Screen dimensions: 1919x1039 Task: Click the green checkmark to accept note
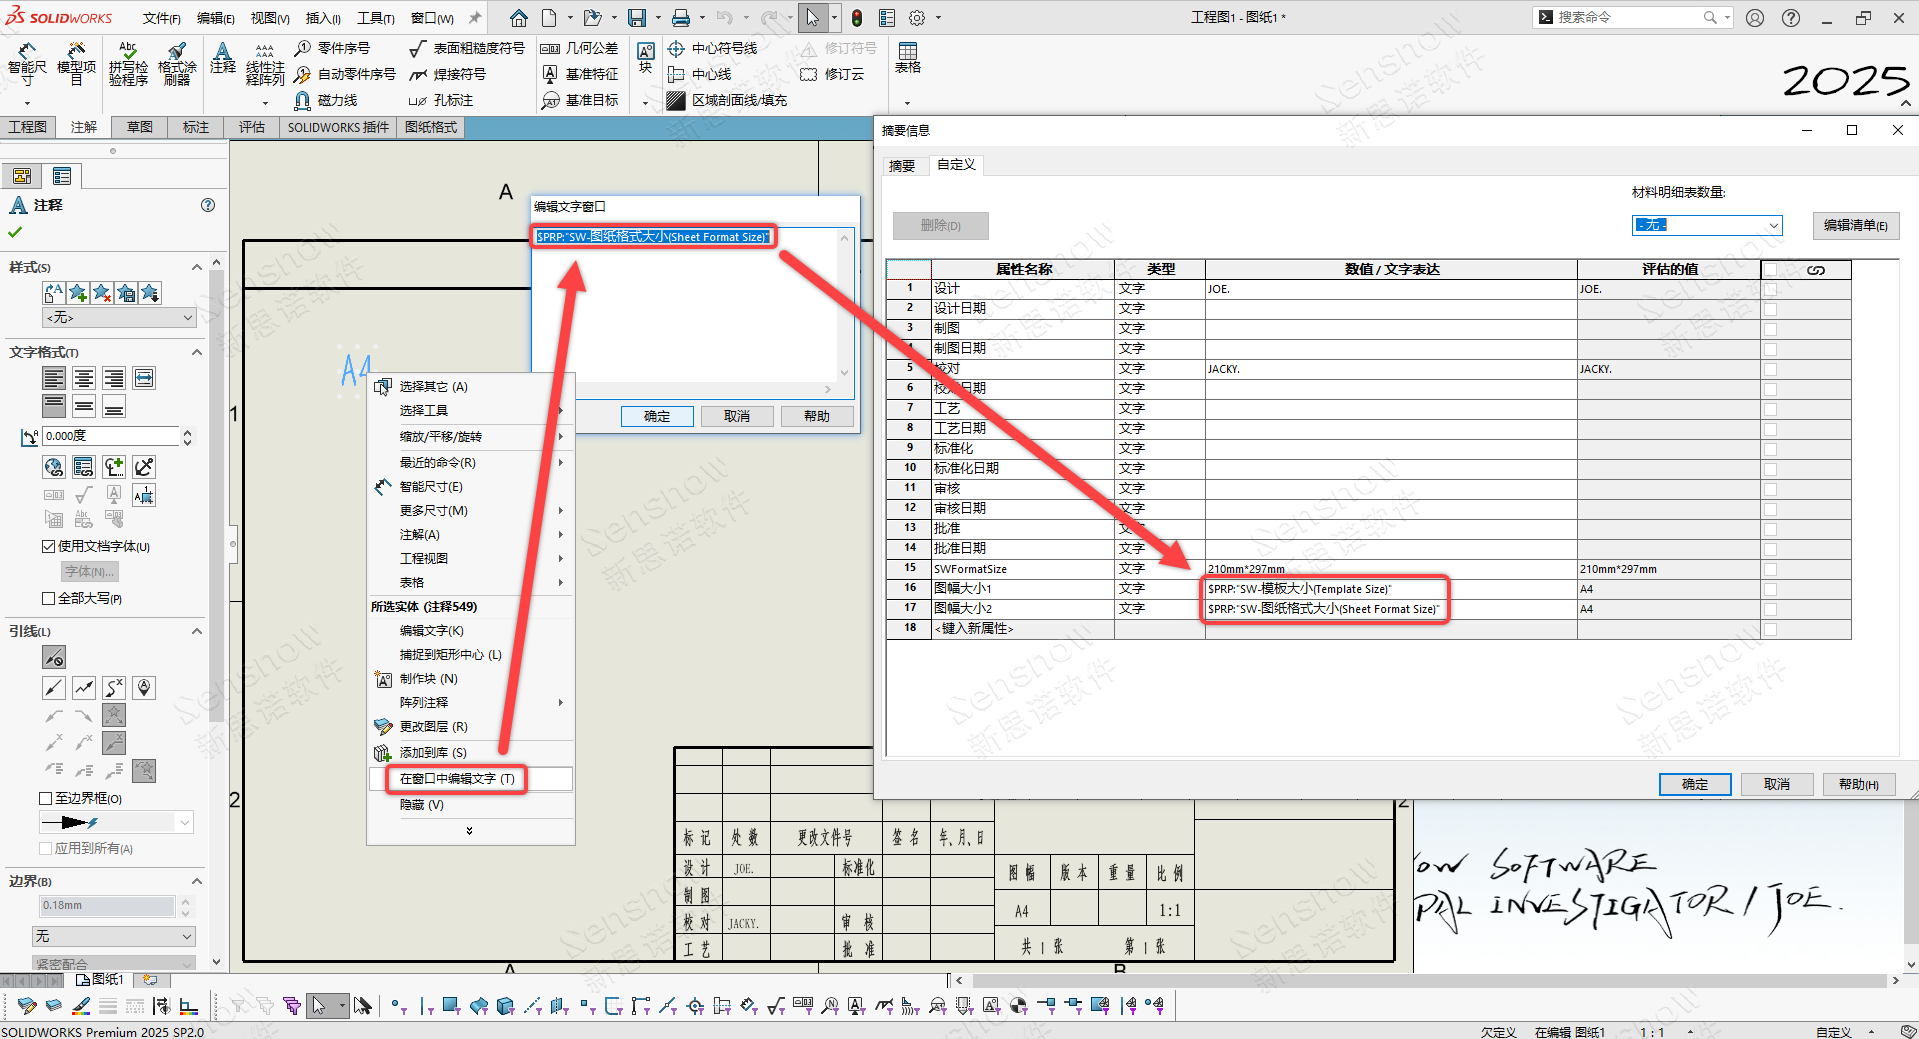coord(15,232)
